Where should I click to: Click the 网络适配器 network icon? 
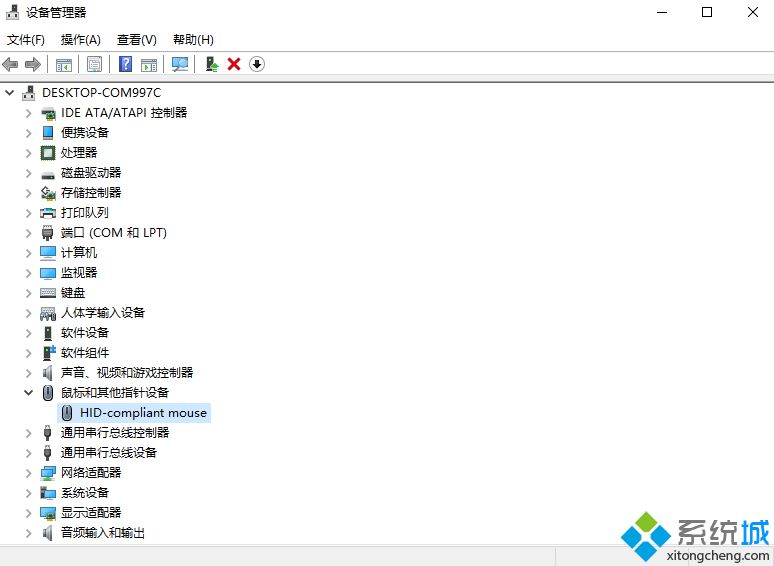(x=48, y=473)
